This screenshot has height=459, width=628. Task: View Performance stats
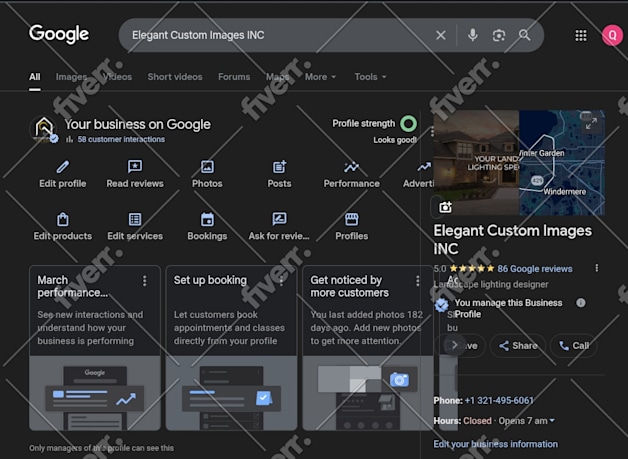(x=351, y=174)
